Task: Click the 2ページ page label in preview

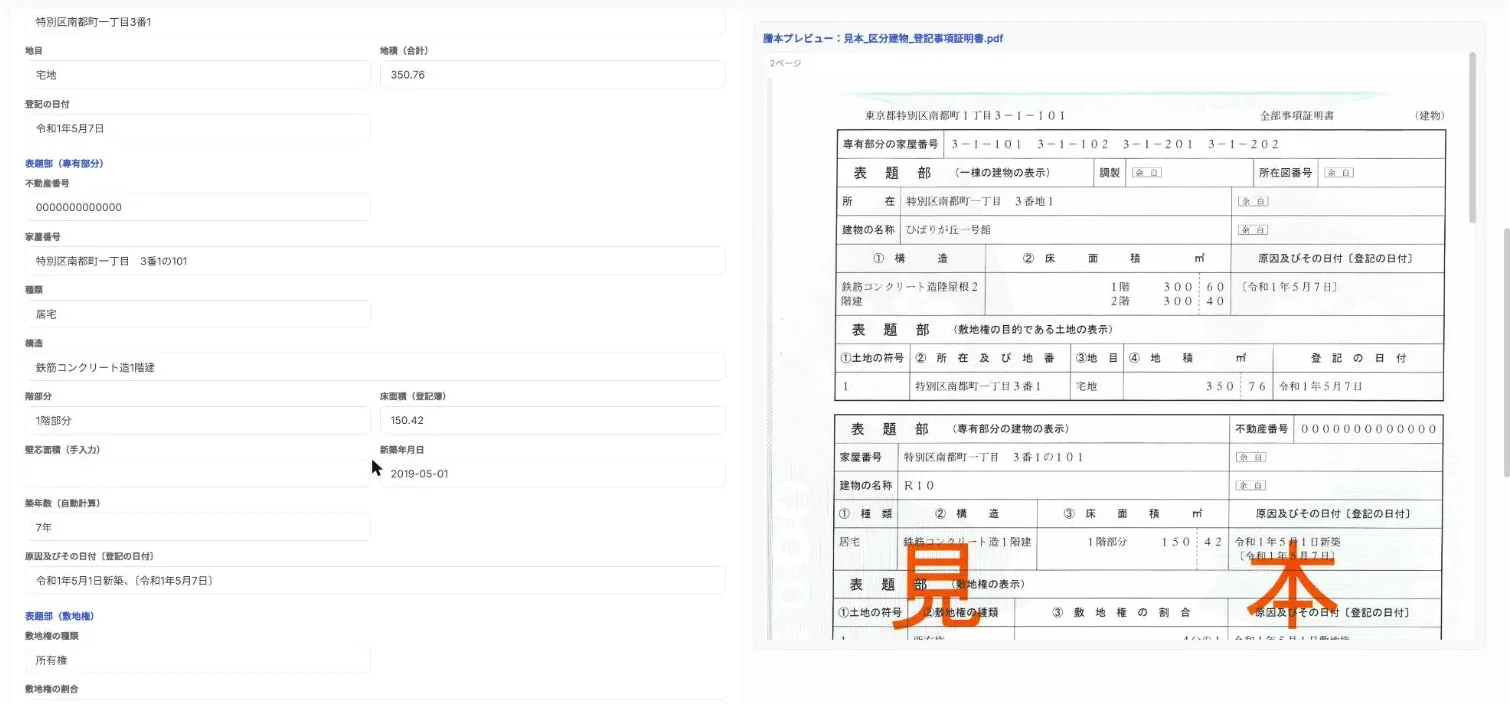Action: 785,63
